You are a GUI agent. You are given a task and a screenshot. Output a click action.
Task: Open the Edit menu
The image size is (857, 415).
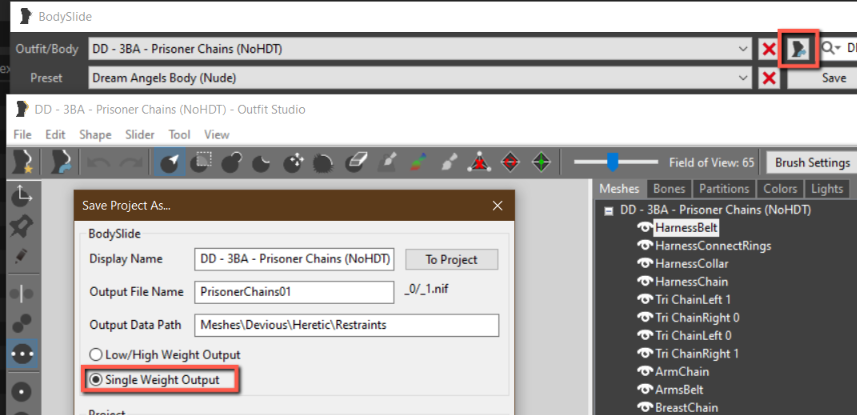coord(55,135)
